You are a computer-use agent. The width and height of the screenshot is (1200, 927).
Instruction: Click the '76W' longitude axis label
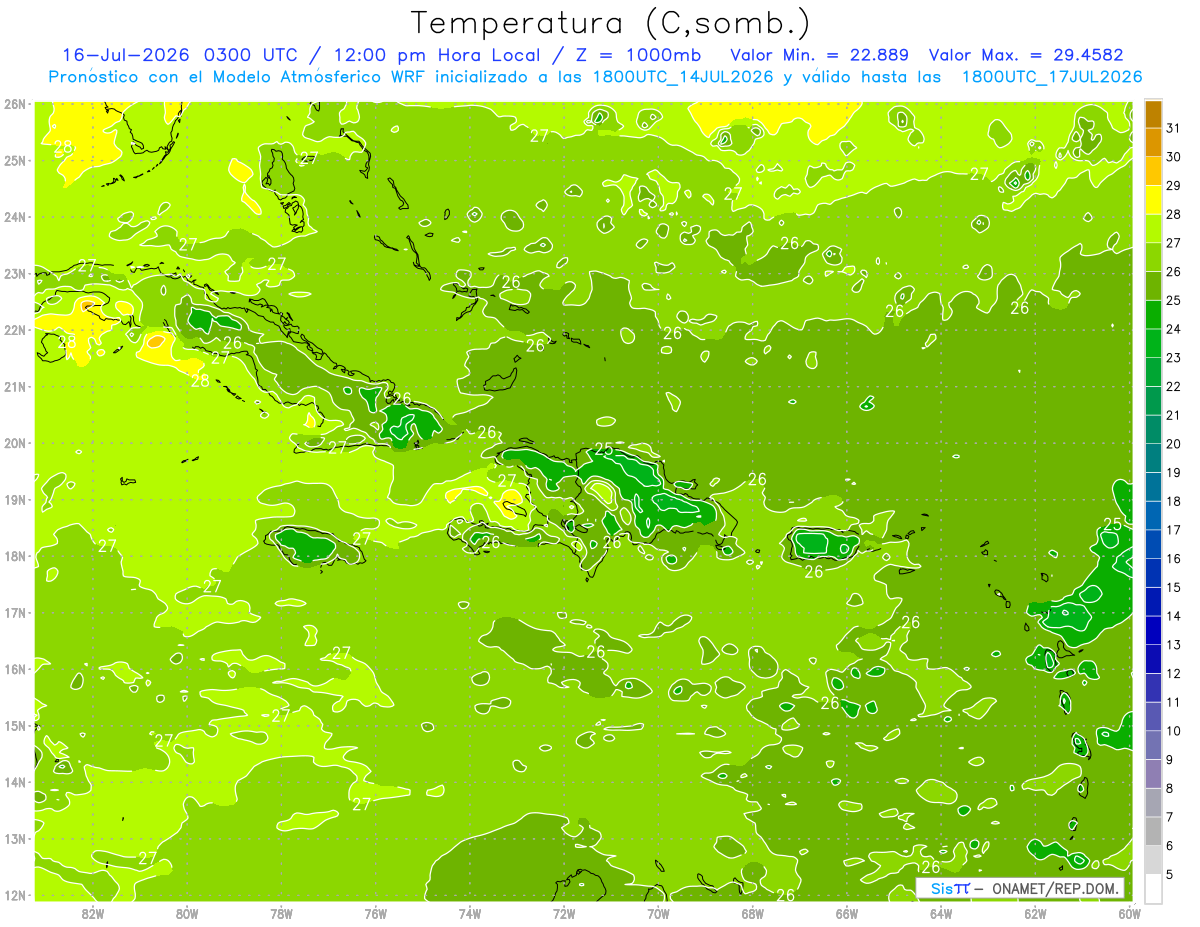pyautogui.click(x=375, y=914)
